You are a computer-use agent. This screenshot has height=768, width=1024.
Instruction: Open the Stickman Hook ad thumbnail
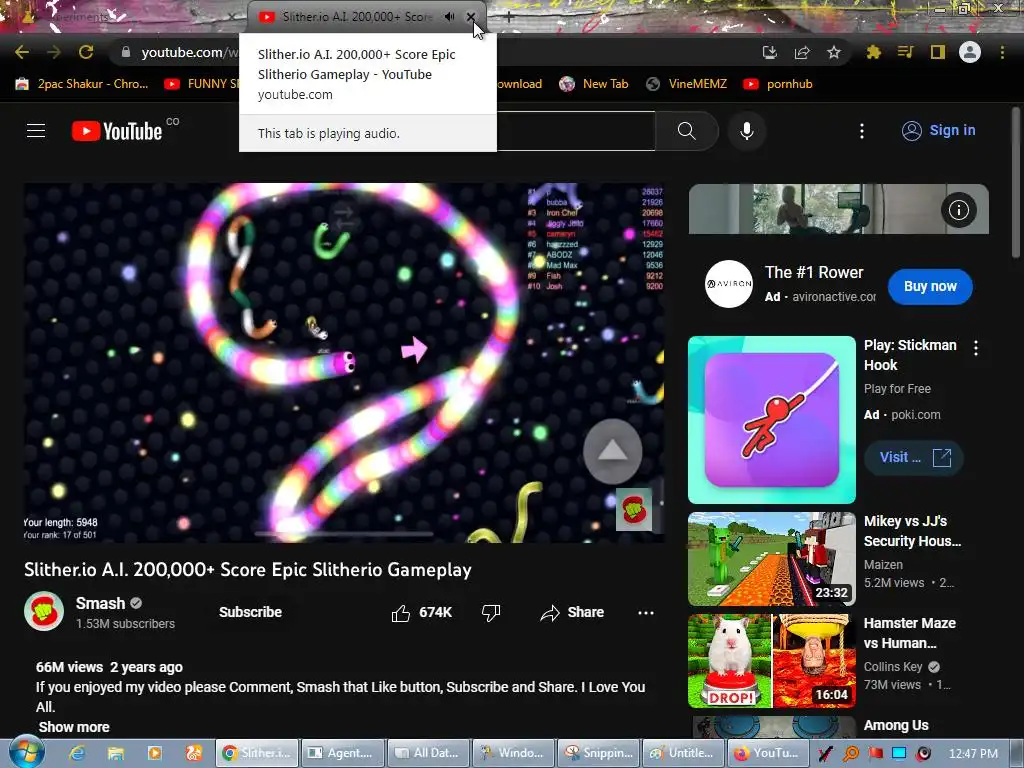(x=772, y=420)
